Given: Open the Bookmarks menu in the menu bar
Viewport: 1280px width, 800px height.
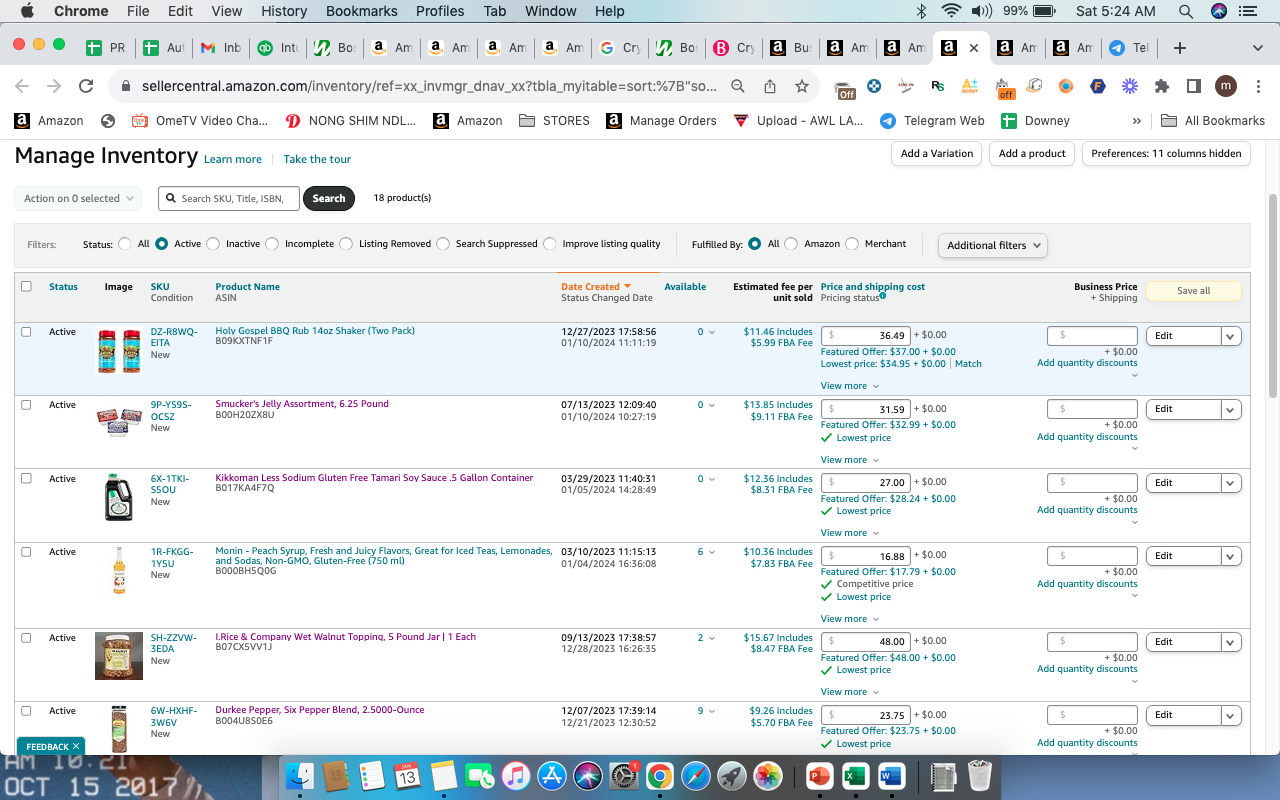Looking at the screenshot, I should [x=361, y=11].
